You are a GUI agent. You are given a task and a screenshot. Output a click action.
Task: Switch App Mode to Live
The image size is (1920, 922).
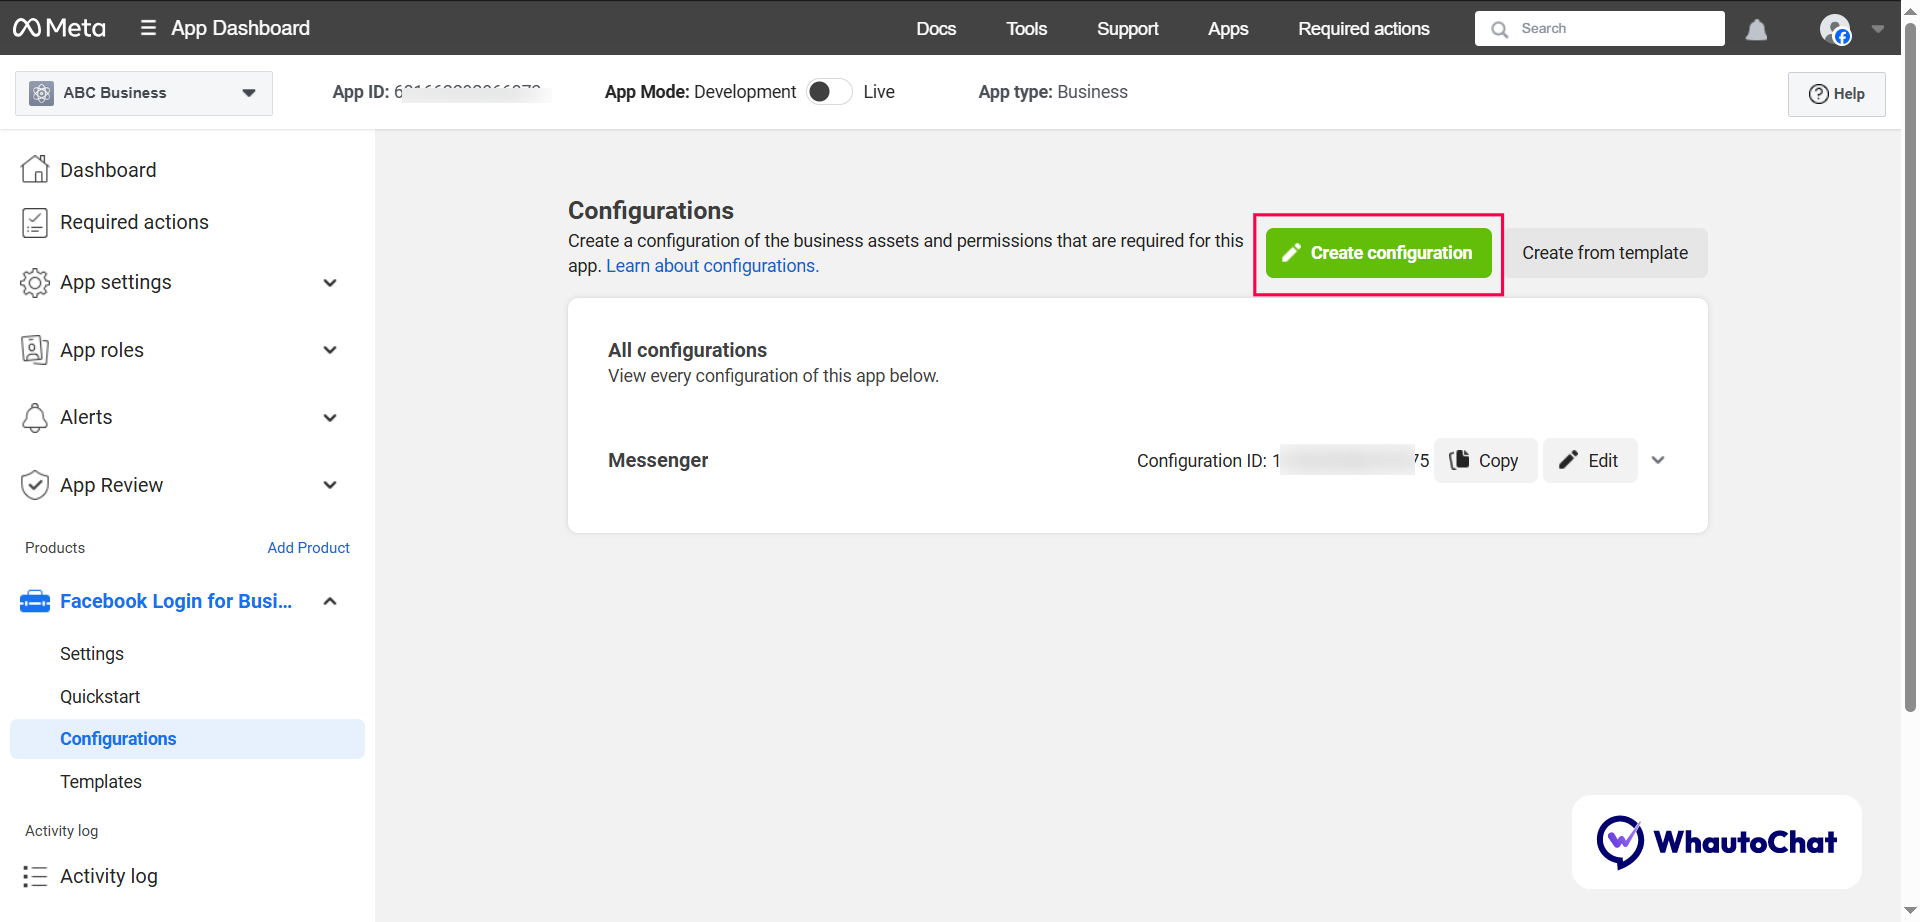pos(828,91)
